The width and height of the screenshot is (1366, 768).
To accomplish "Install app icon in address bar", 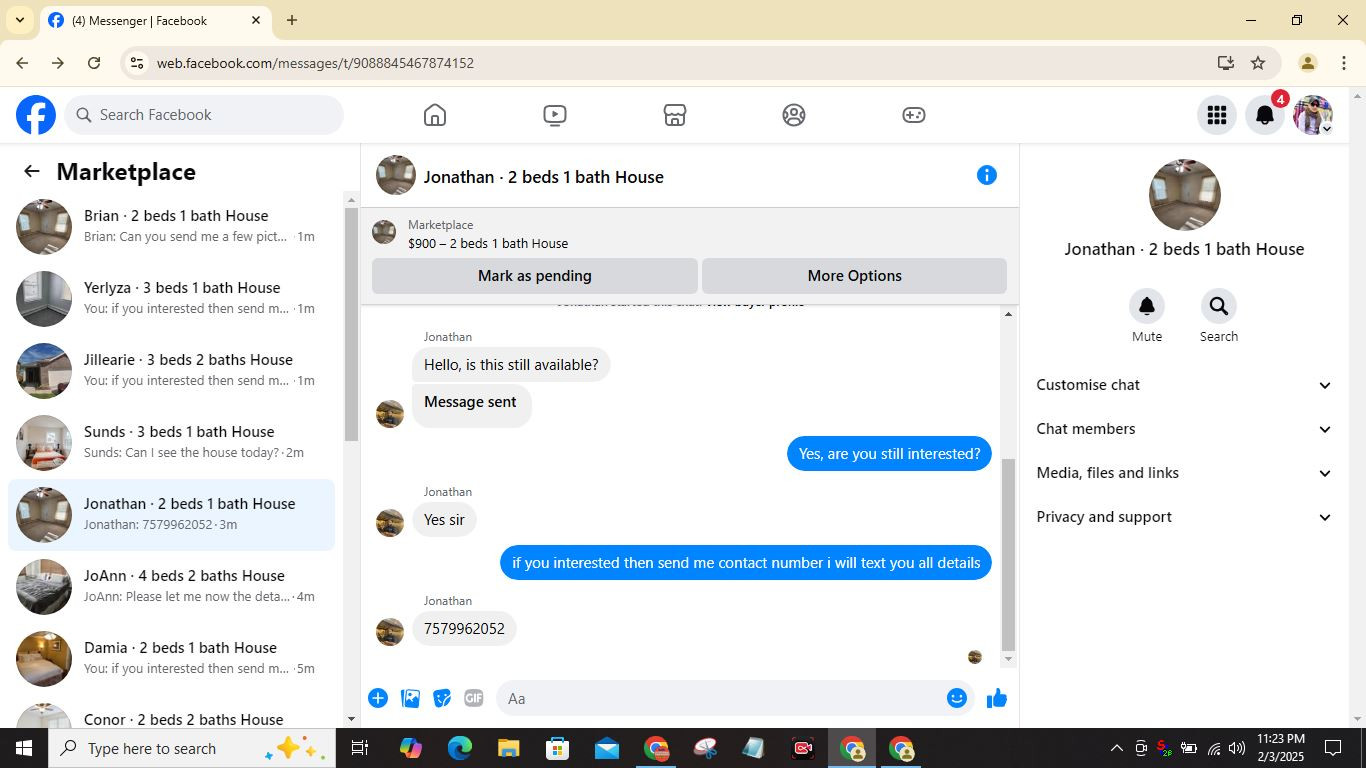I will point(1226,63).
